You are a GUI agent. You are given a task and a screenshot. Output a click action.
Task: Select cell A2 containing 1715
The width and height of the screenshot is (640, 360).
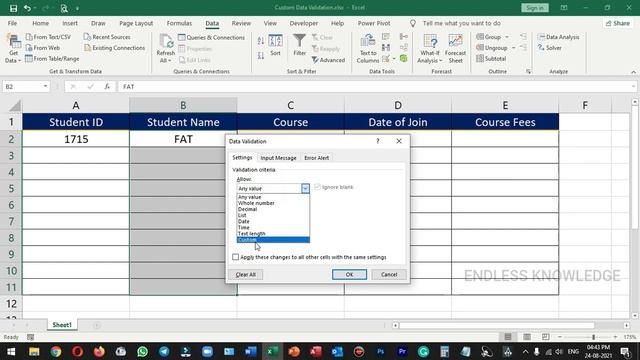[x=76, y=139]
